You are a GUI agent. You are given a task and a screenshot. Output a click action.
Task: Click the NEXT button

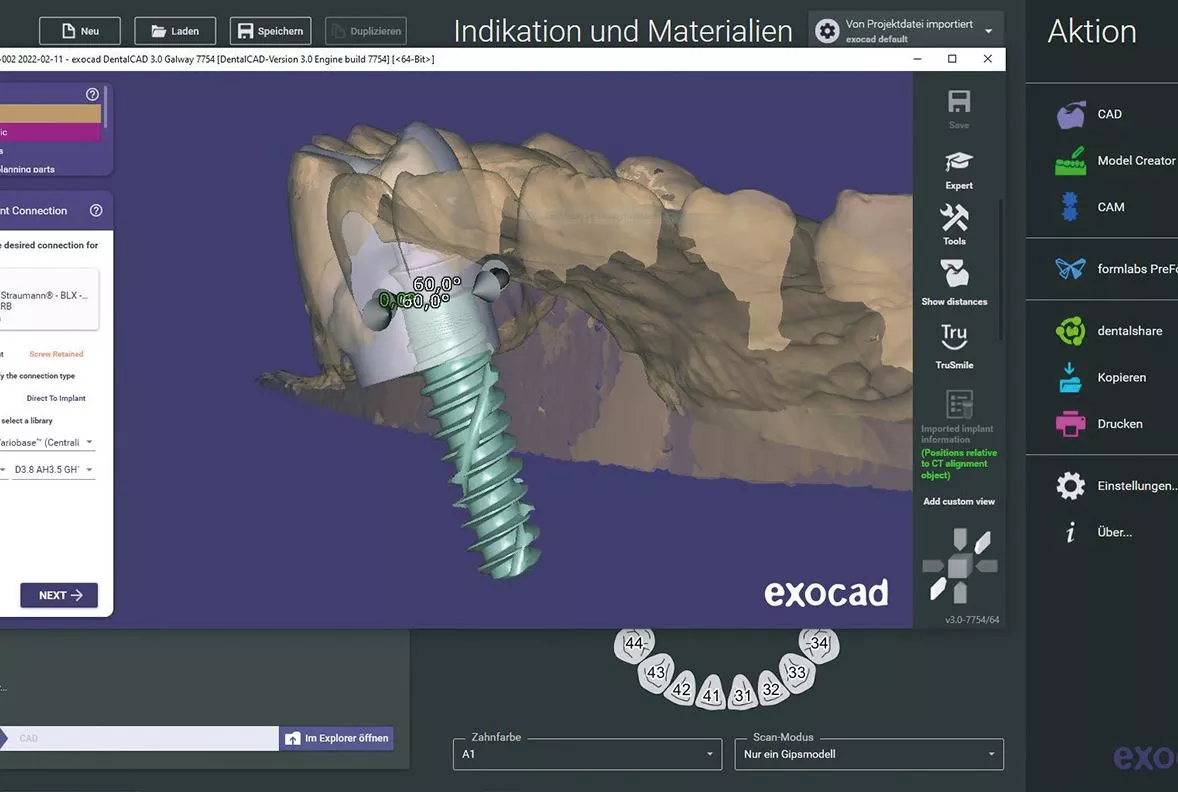[x=59, y=595]
